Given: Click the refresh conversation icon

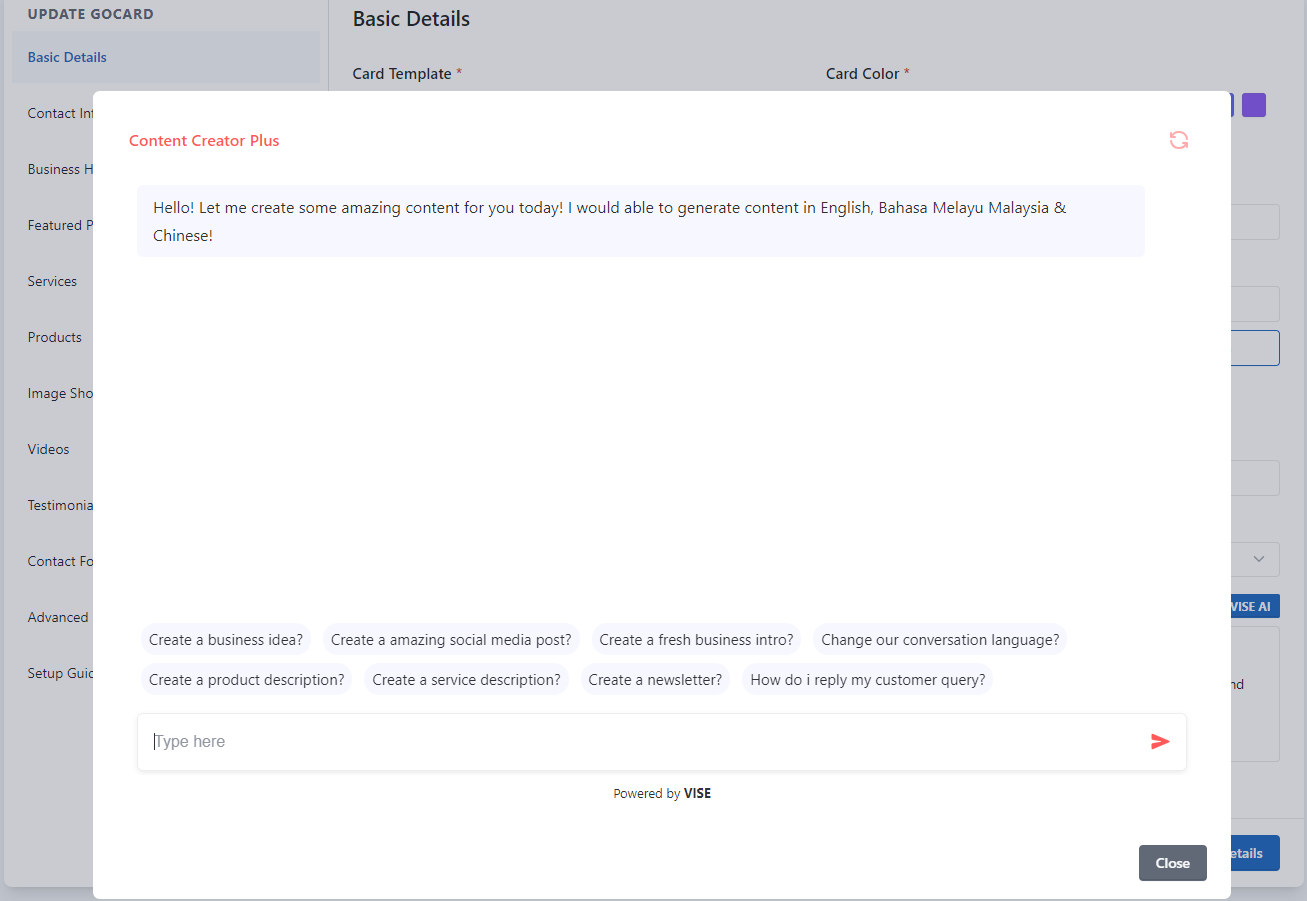Looking at the screenshot, I should (1179, 141).
